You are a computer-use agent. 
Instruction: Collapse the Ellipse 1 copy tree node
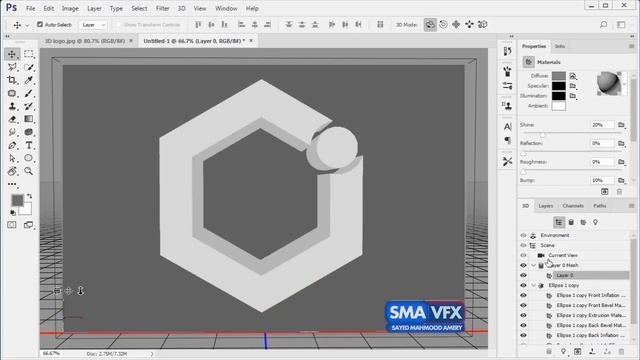click(x=533, y=285)
